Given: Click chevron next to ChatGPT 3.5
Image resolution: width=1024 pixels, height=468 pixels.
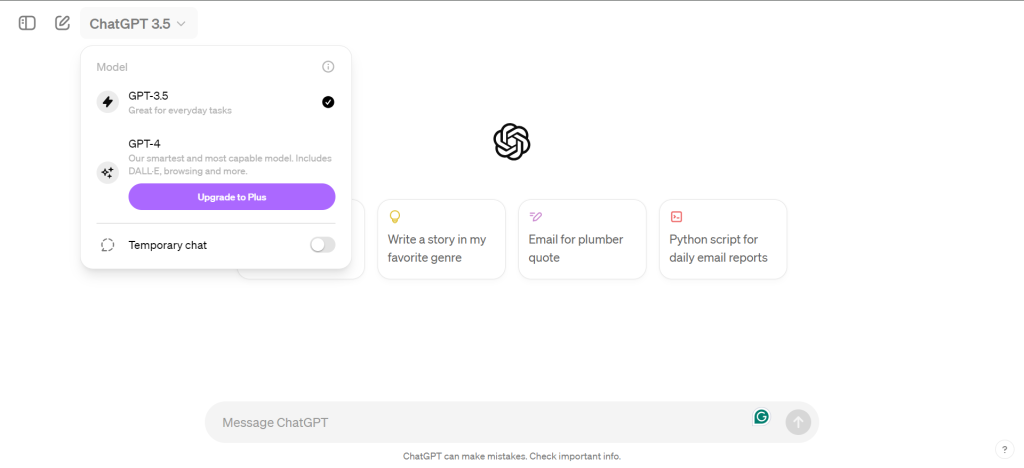Looking at the screenshot, I should pyautogui.click(x=182, y=24).
